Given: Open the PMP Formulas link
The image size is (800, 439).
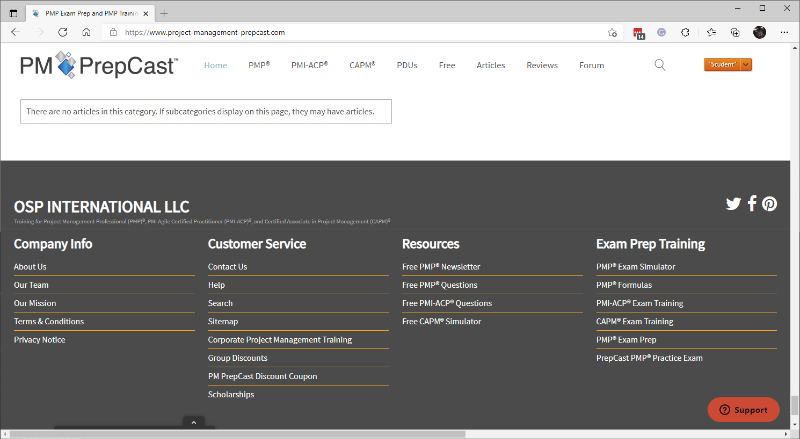Looking at the screenshot, I should 624,285.
